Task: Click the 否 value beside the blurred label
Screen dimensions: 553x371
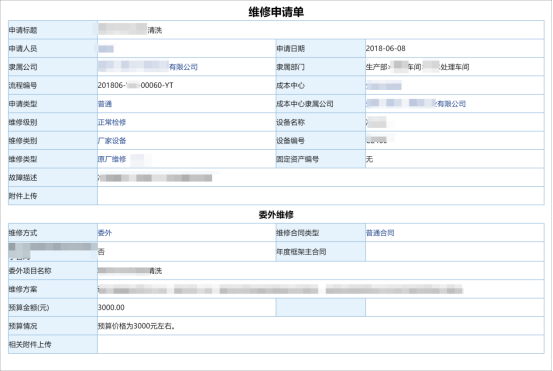Action: tap(101, 251)
